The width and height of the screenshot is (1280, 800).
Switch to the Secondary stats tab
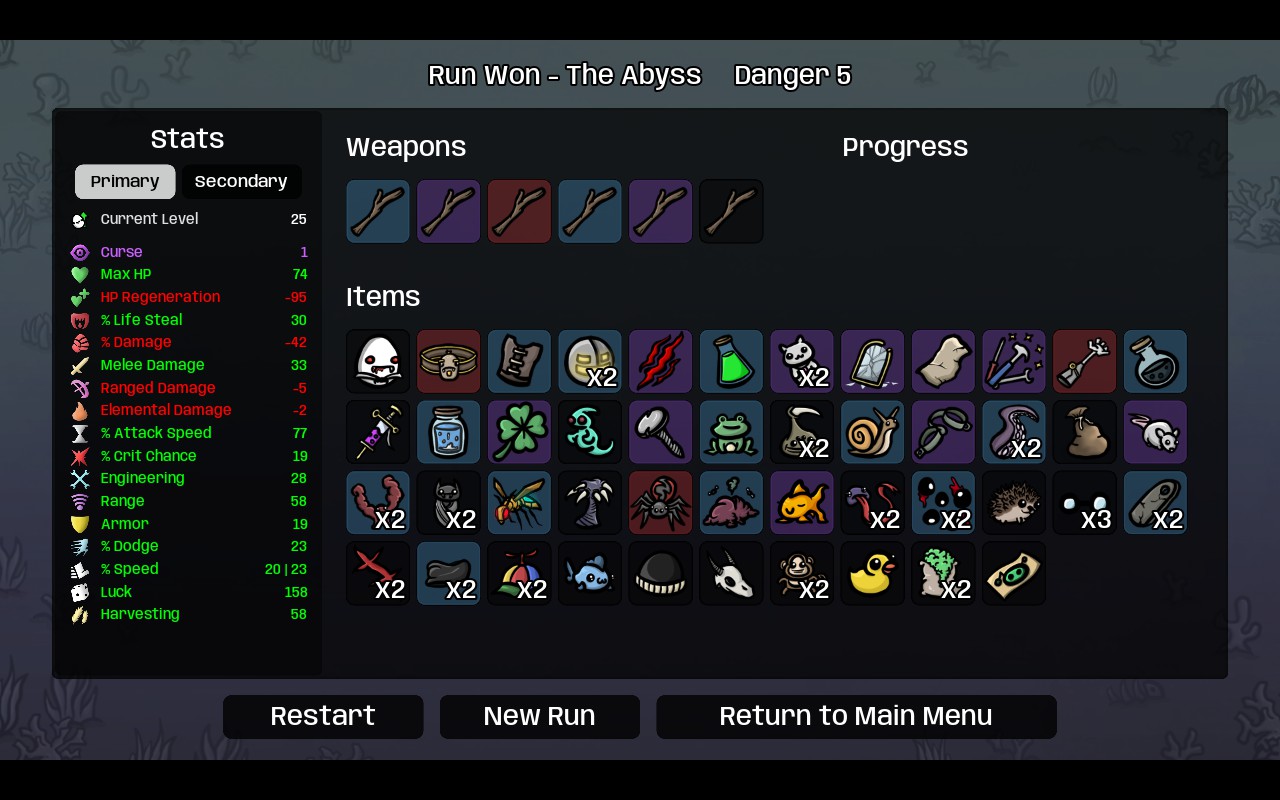coord(241,182)
